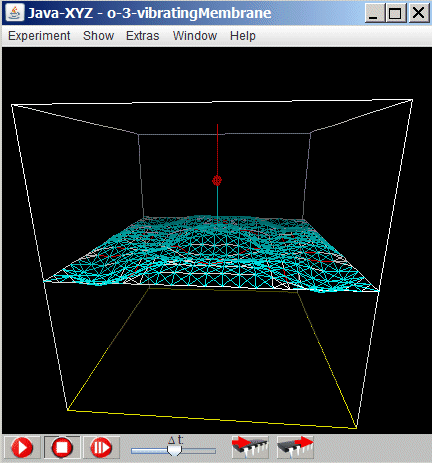Open the Window menu
Image resolution: width=432 pixels, height=463 pixels.
[195, 36]
